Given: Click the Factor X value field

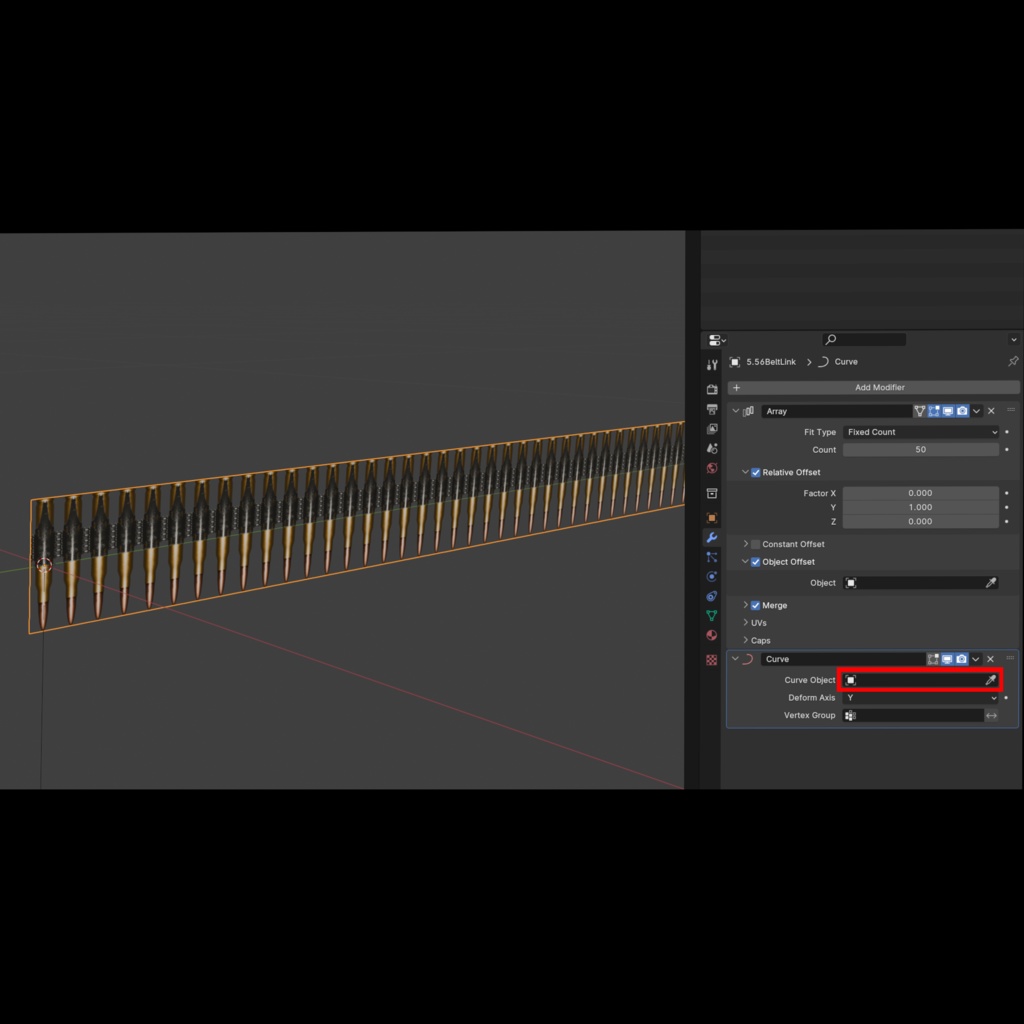Looking at the screenshot, I should (x=921, y=493).
